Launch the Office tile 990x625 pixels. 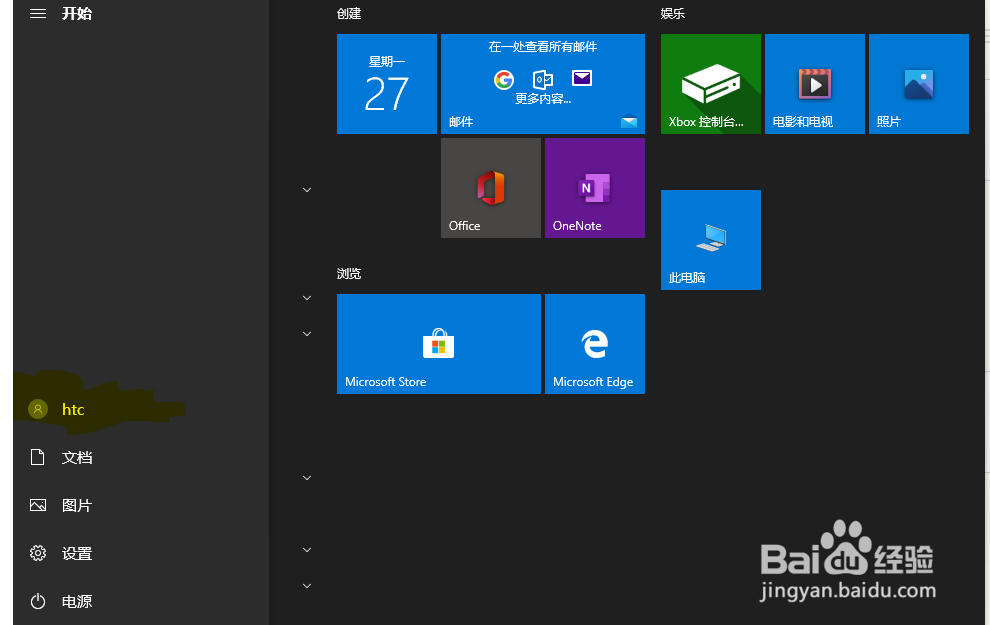click(x=491, y=188)
